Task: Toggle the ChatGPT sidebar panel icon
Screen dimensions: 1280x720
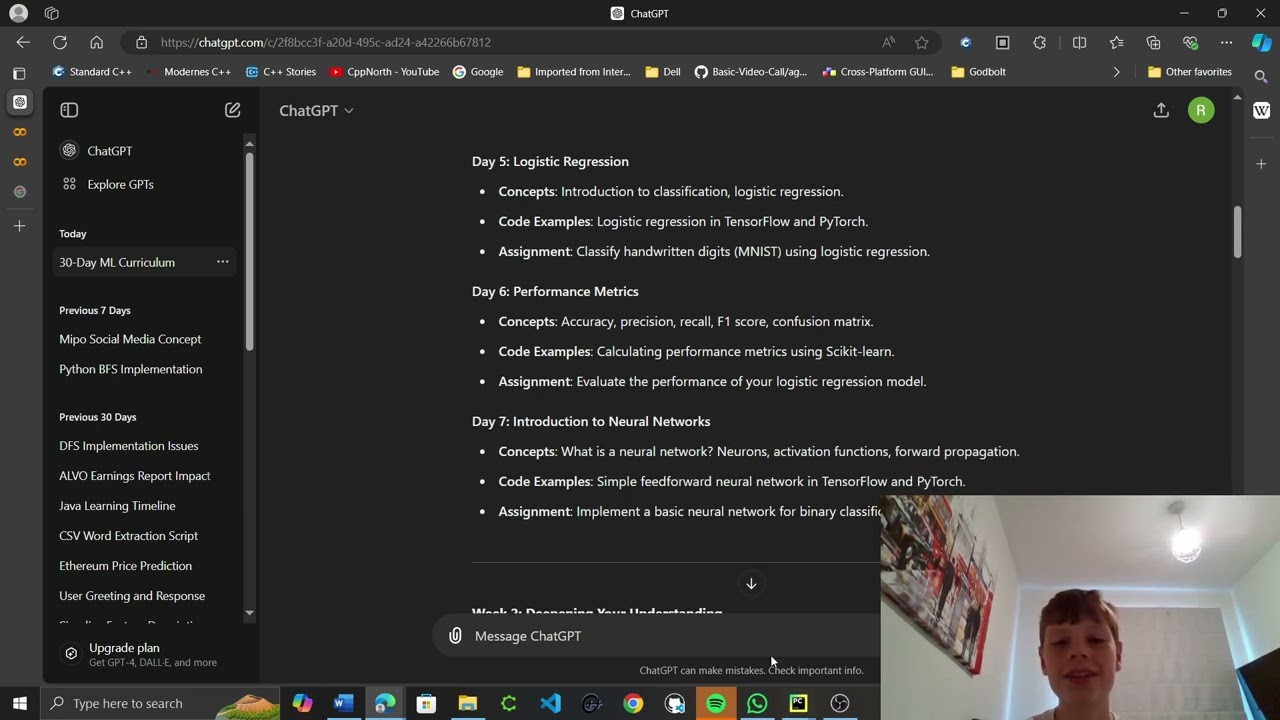Action: coord(69,110)
